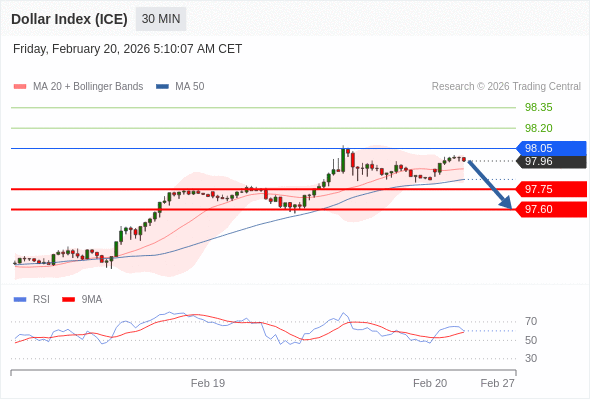Click the Research © 2026 Trading Central credit
Image resolution: width=590 pixels, height=400 pixels.
(x=506, y=87)
